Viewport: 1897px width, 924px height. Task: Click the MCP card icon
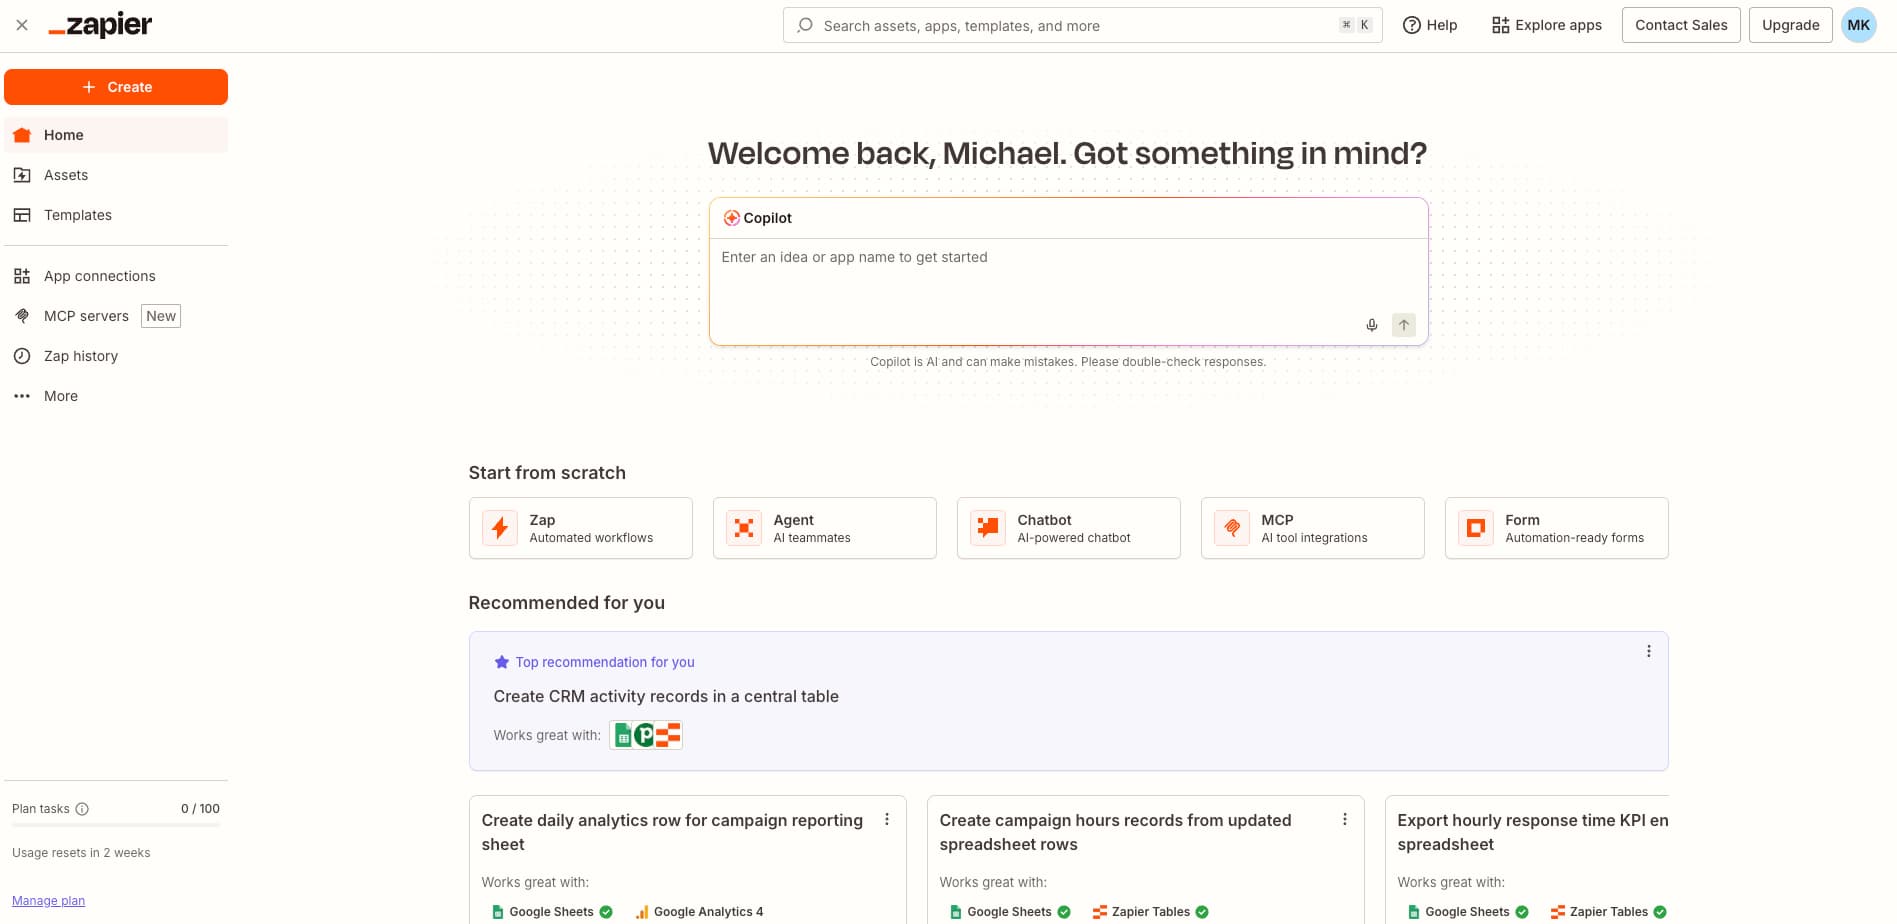click(x=1232, y=528)
